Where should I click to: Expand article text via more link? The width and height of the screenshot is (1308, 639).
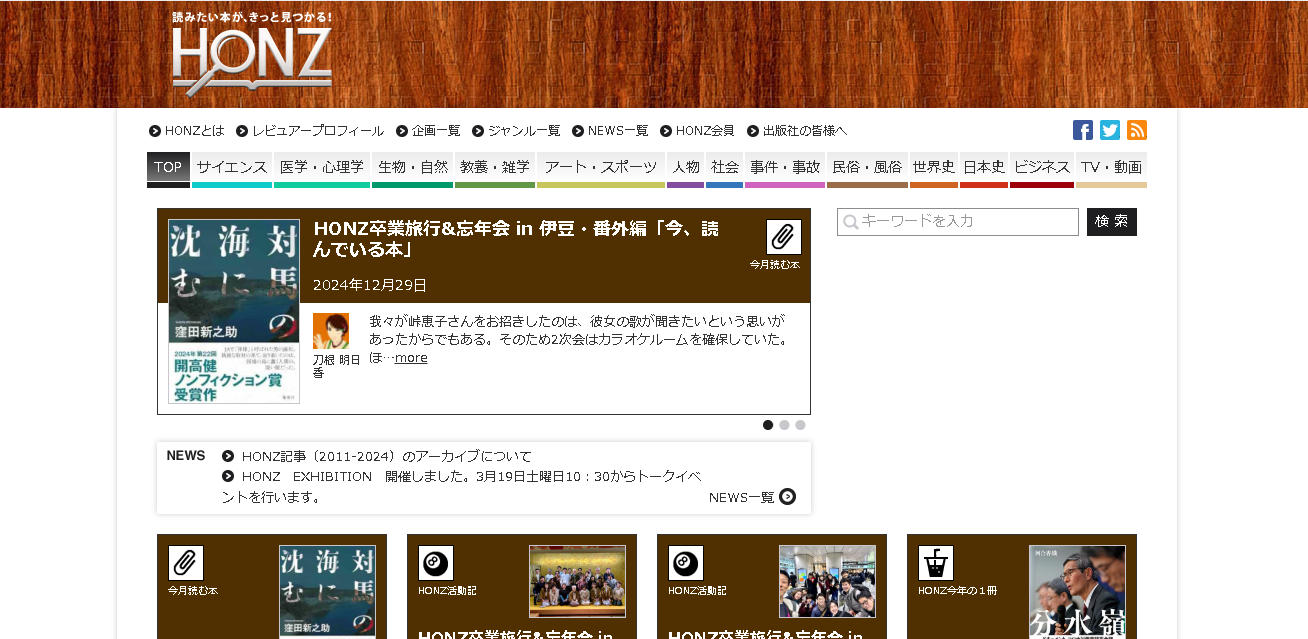click(411, 358)
